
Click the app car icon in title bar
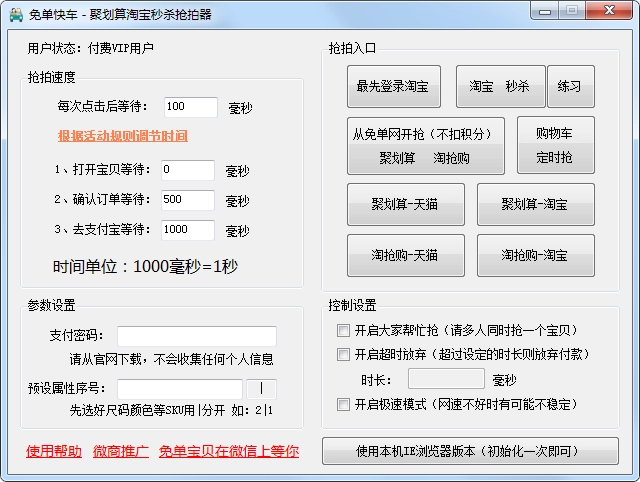(16, 15)
